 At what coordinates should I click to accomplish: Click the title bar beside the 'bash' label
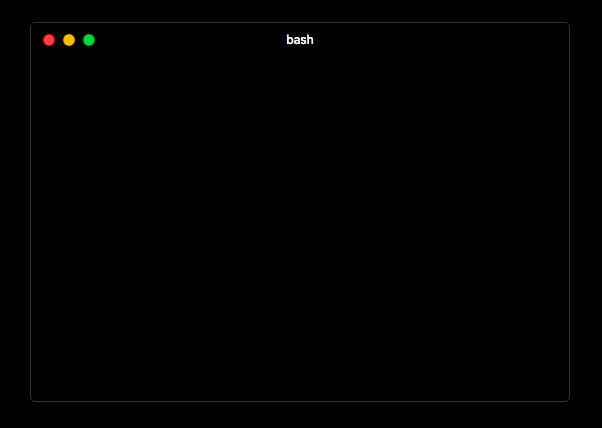click(x=422, y=40)
